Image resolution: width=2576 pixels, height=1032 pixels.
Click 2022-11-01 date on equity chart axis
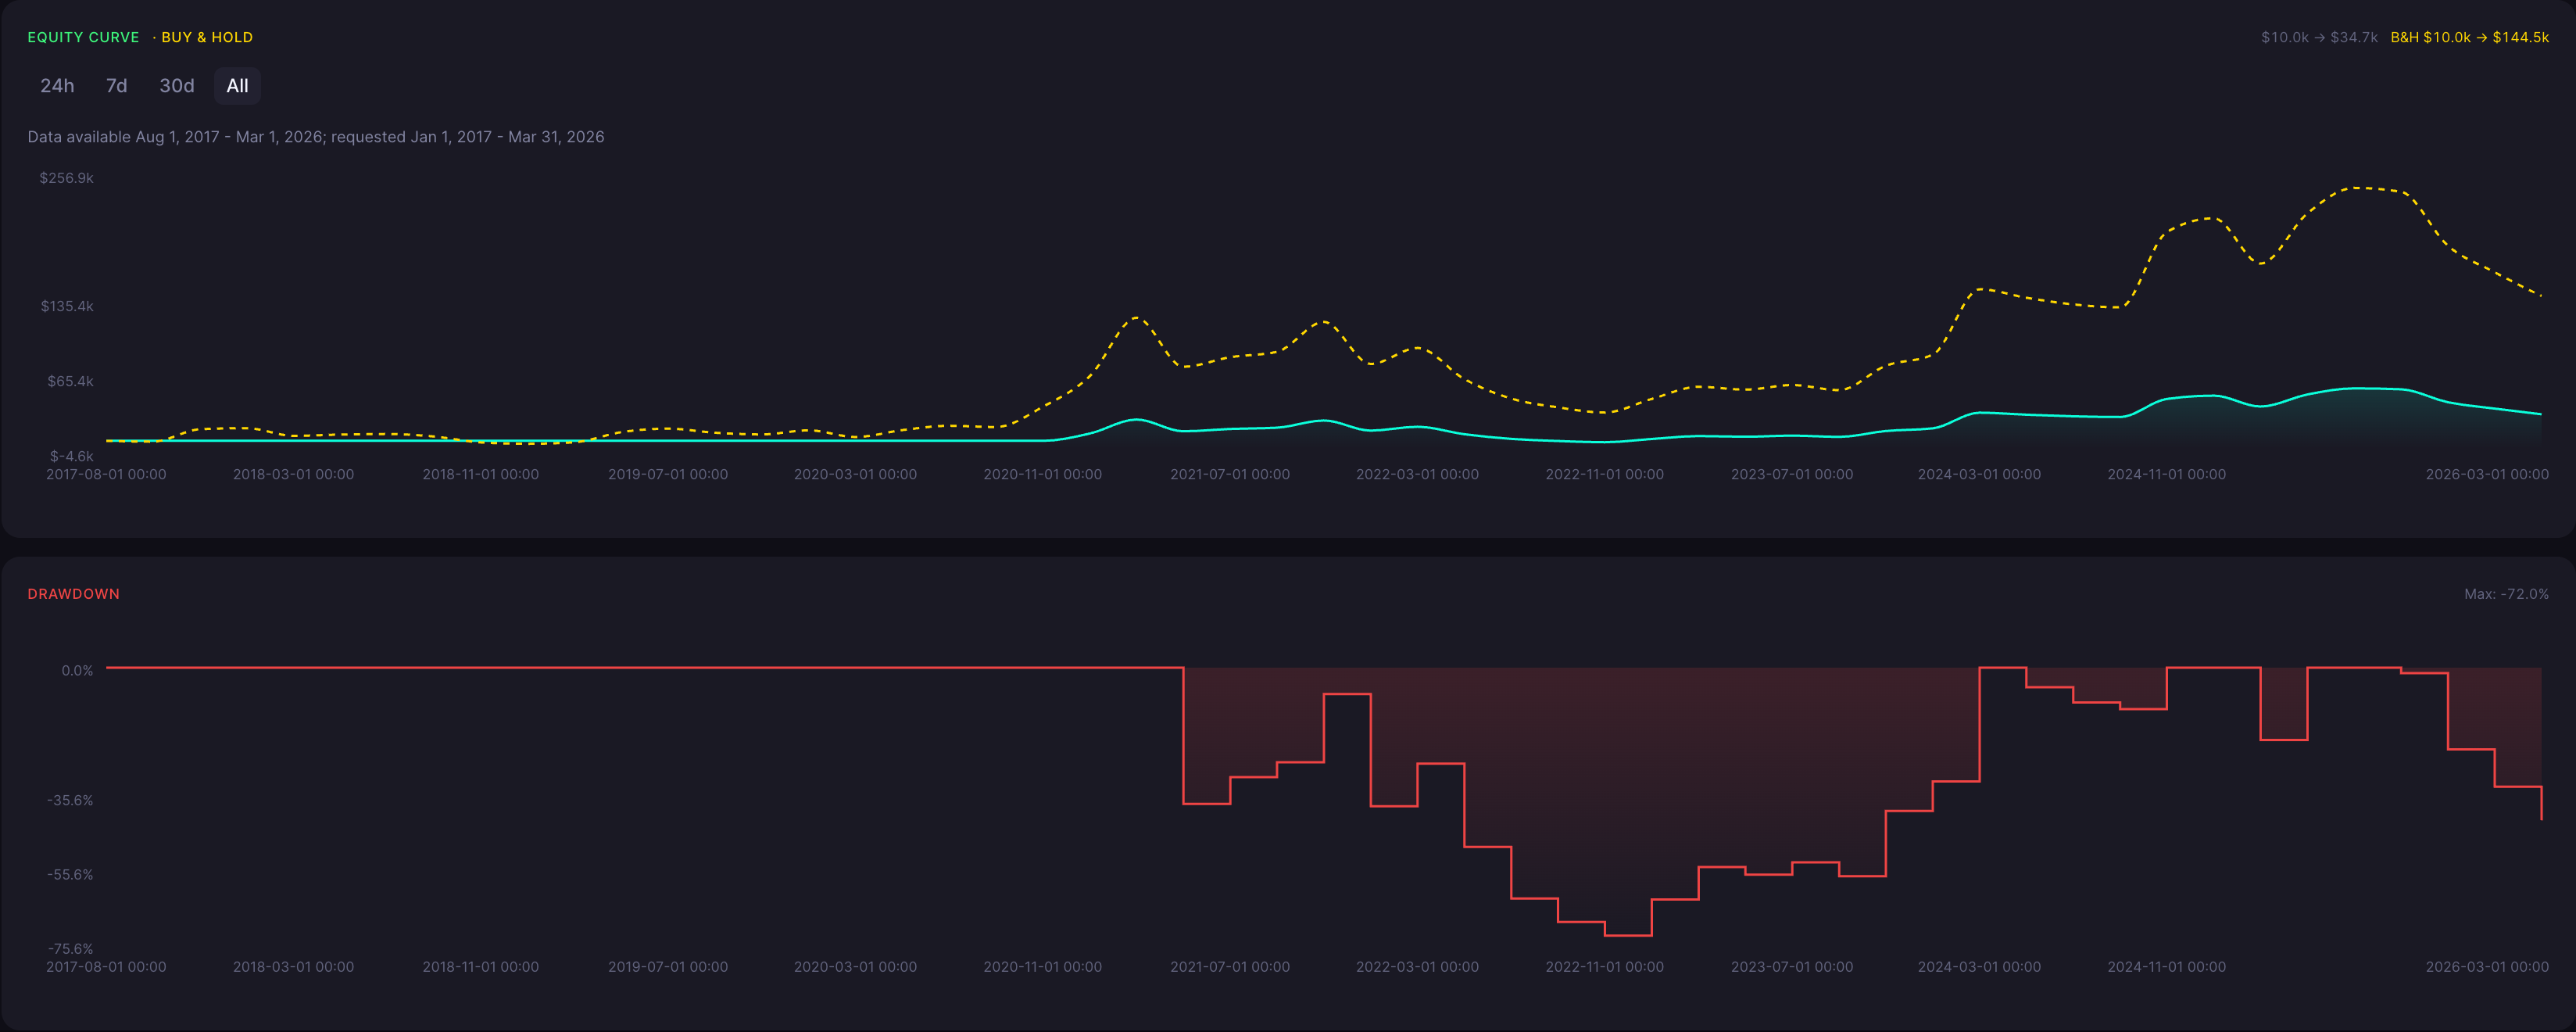pyautogui.click(x=1605, y=474)
